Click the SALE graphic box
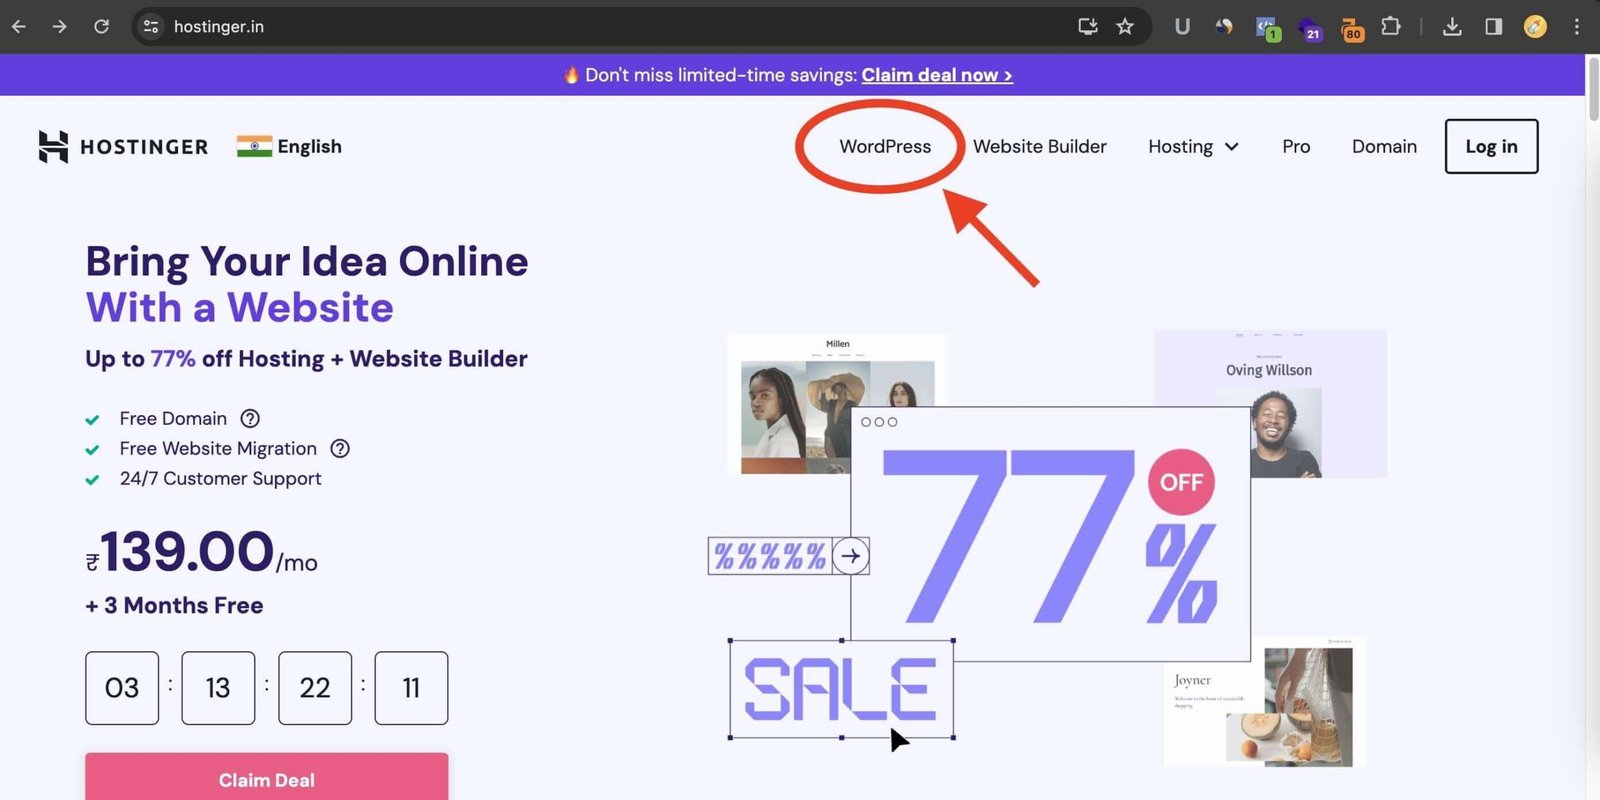Screen dimensions: 1600x800 point(841,689)
